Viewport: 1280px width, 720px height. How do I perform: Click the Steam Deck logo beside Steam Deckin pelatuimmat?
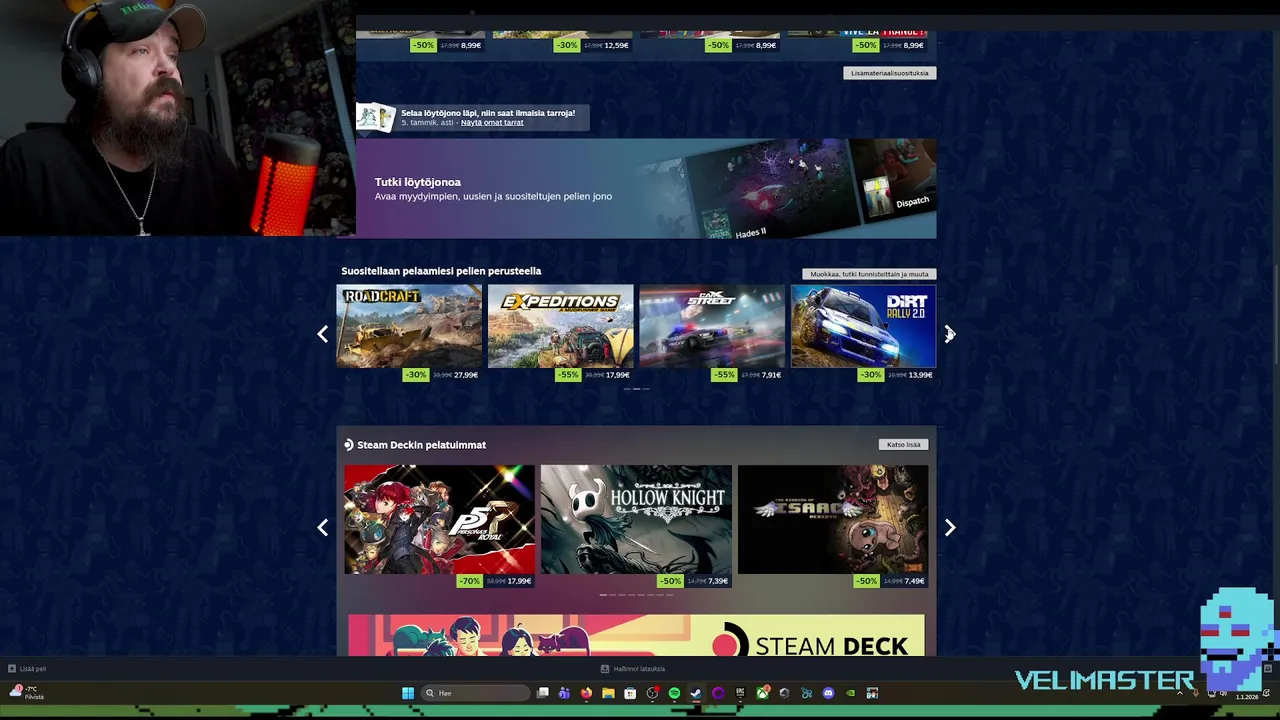tap(349, 445)
